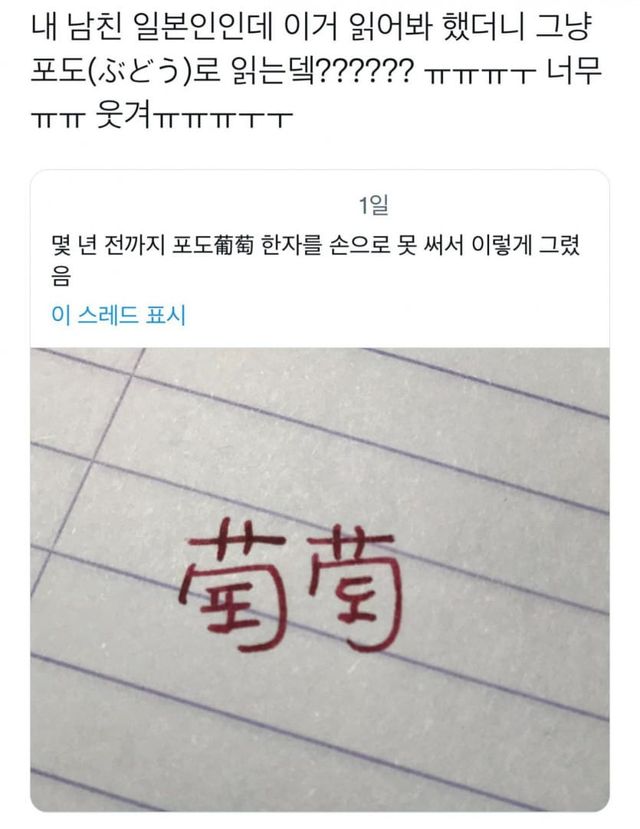
Task: Click the right handwritten red grape character
Action: (355, 587)
